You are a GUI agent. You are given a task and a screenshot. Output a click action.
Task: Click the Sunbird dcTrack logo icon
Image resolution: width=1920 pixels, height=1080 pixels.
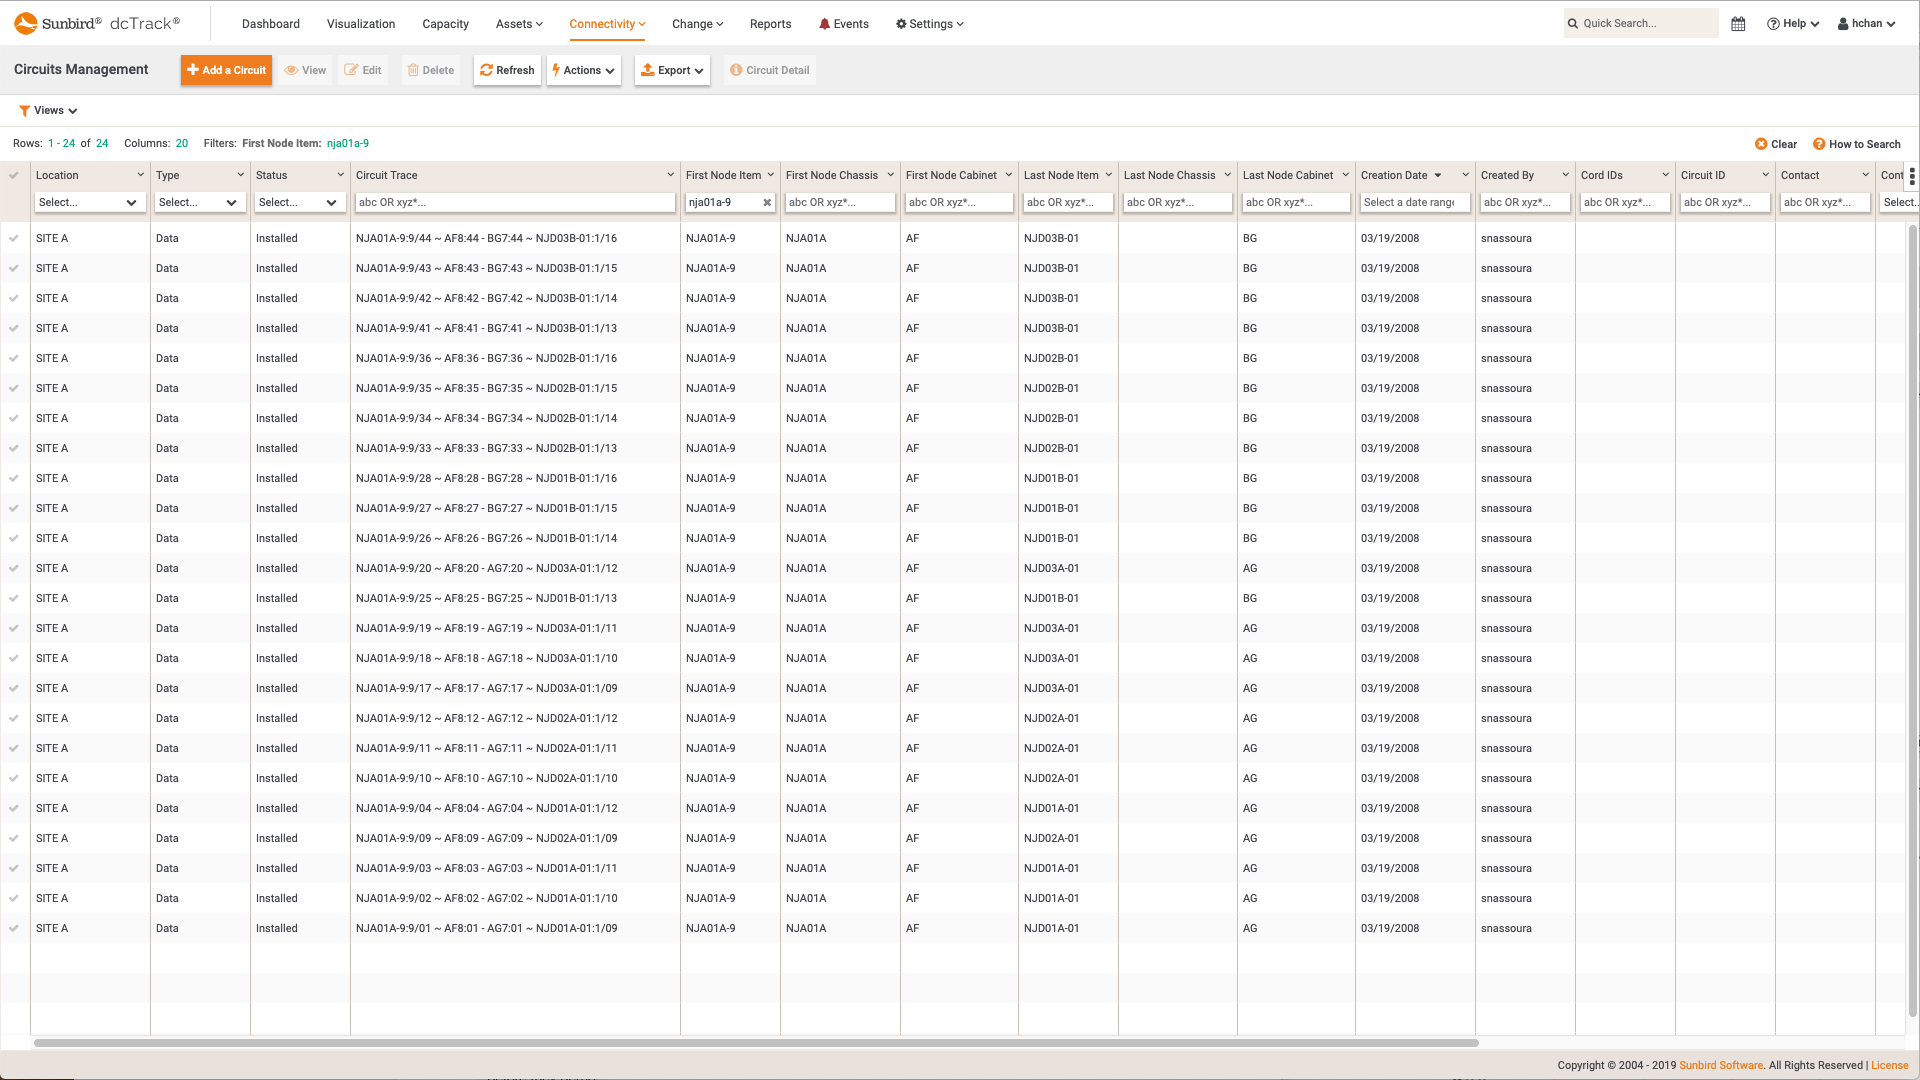[25, 22]
